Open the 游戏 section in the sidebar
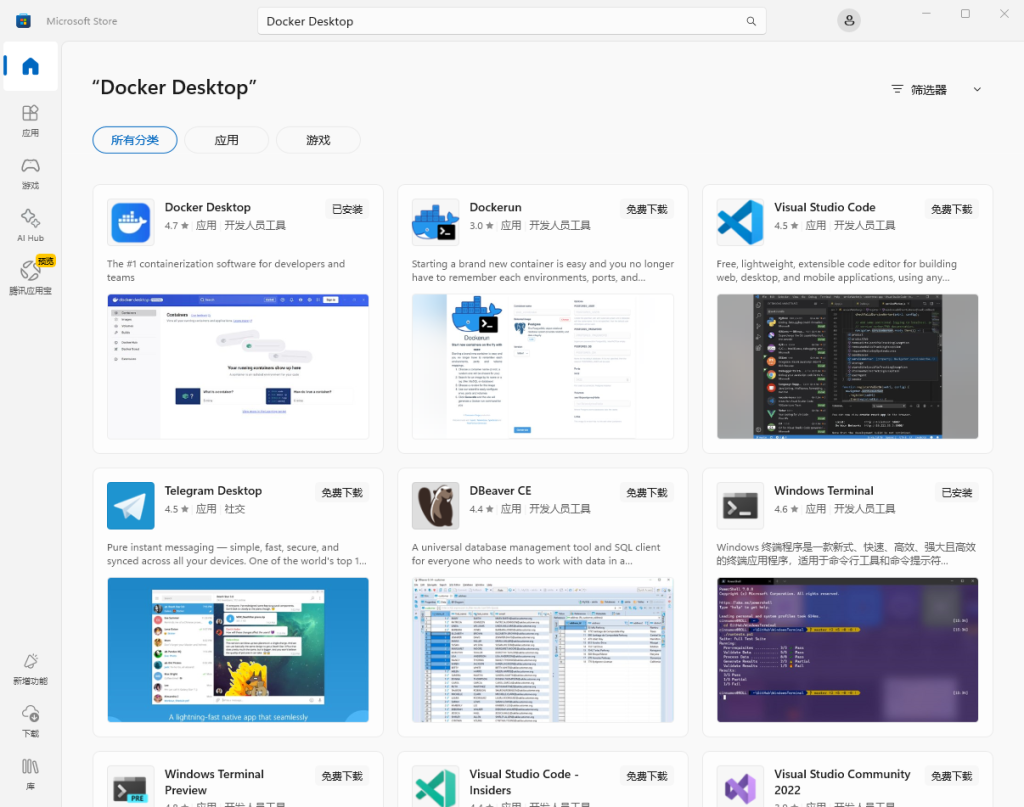 coord(30,170)
